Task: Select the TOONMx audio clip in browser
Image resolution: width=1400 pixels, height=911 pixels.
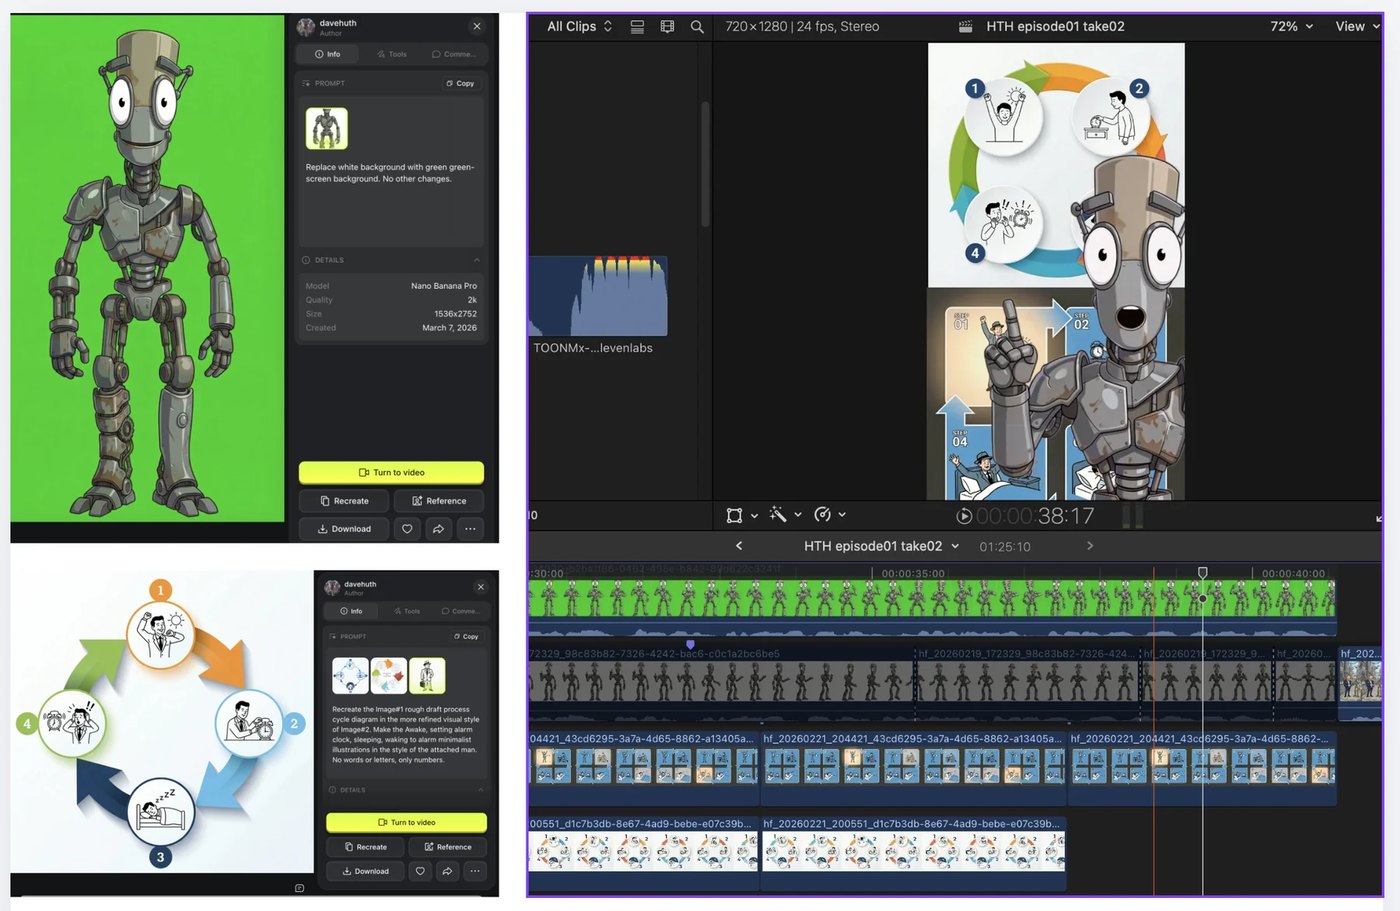Action: pos(598,296)
